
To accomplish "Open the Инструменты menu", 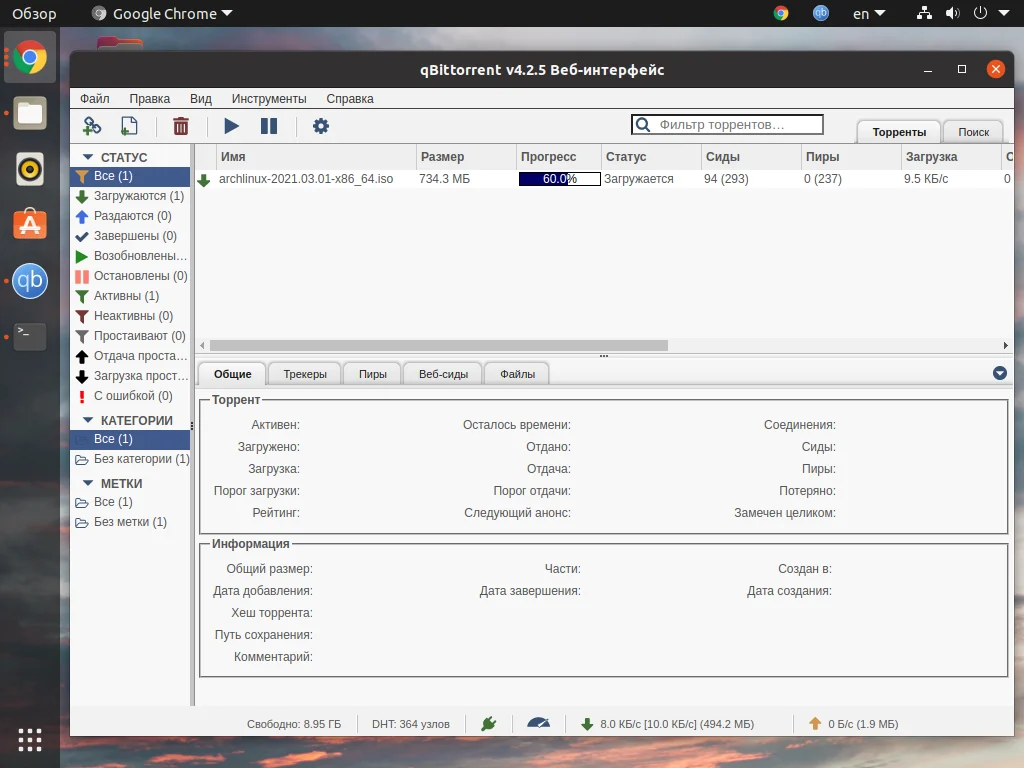I will [269, 99].
